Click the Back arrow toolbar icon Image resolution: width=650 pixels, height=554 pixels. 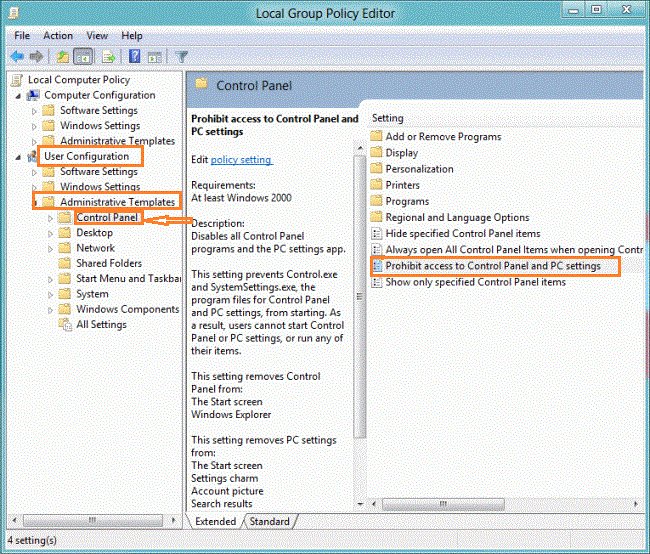[17, 56]
